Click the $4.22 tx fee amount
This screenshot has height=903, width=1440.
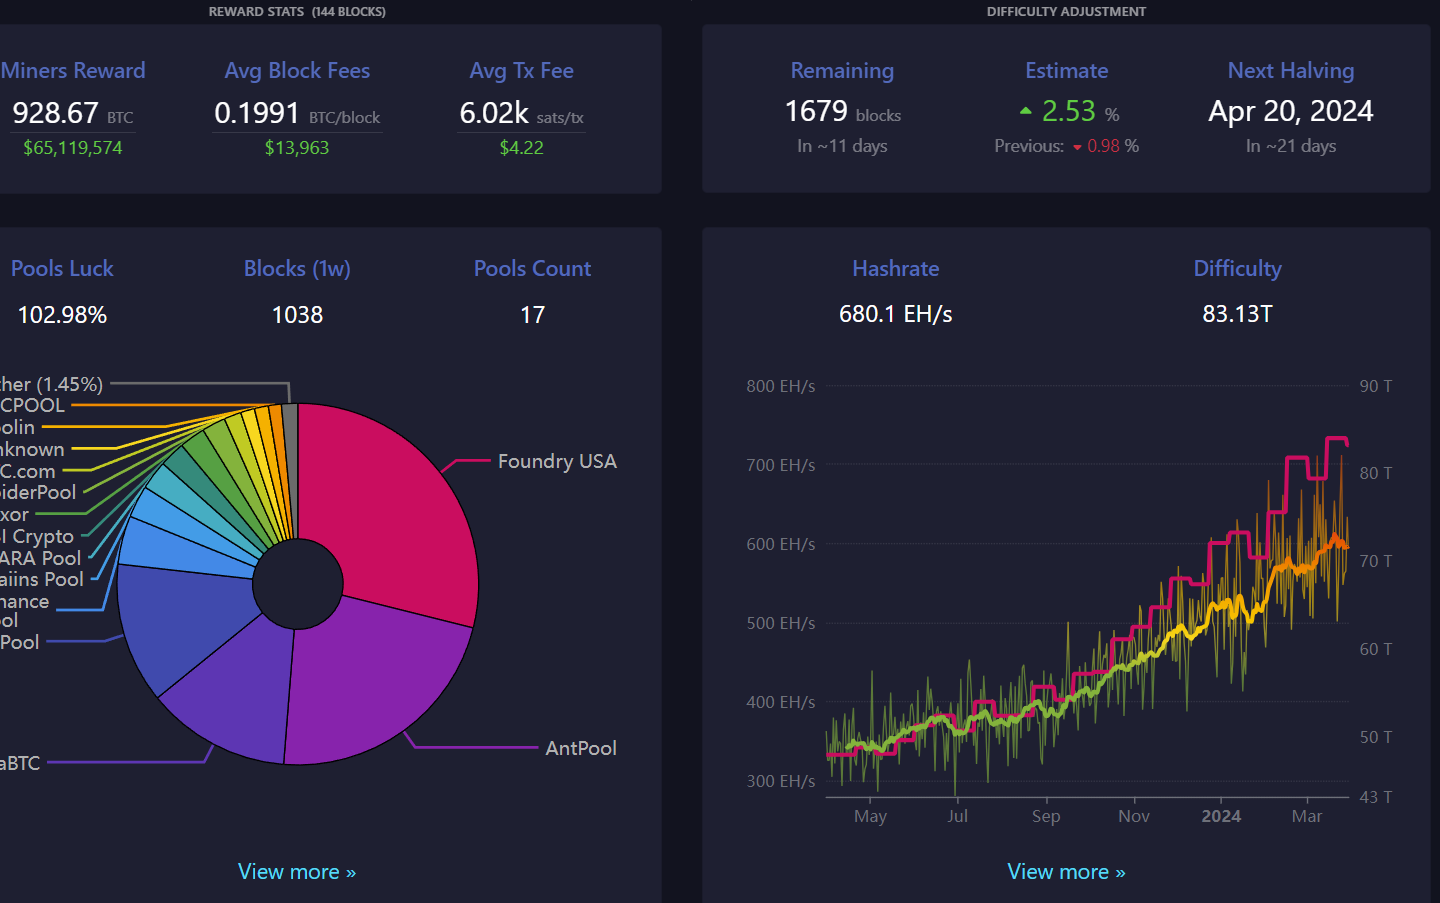522,147
